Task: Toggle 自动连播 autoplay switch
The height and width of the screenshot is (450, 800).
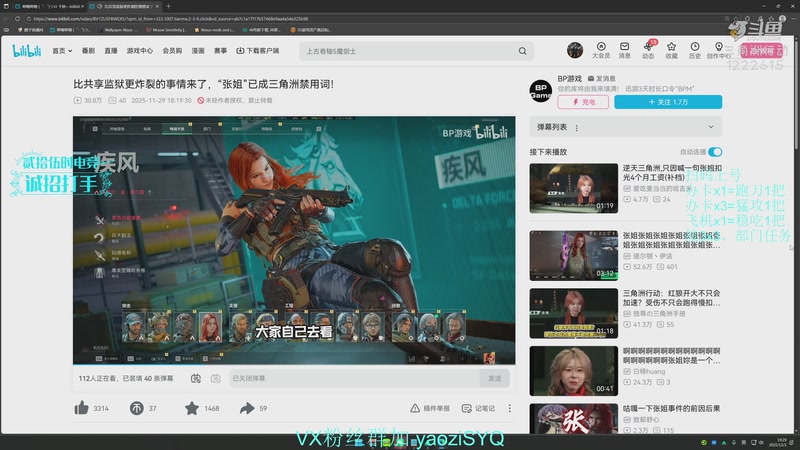Action: click(715, 152)
